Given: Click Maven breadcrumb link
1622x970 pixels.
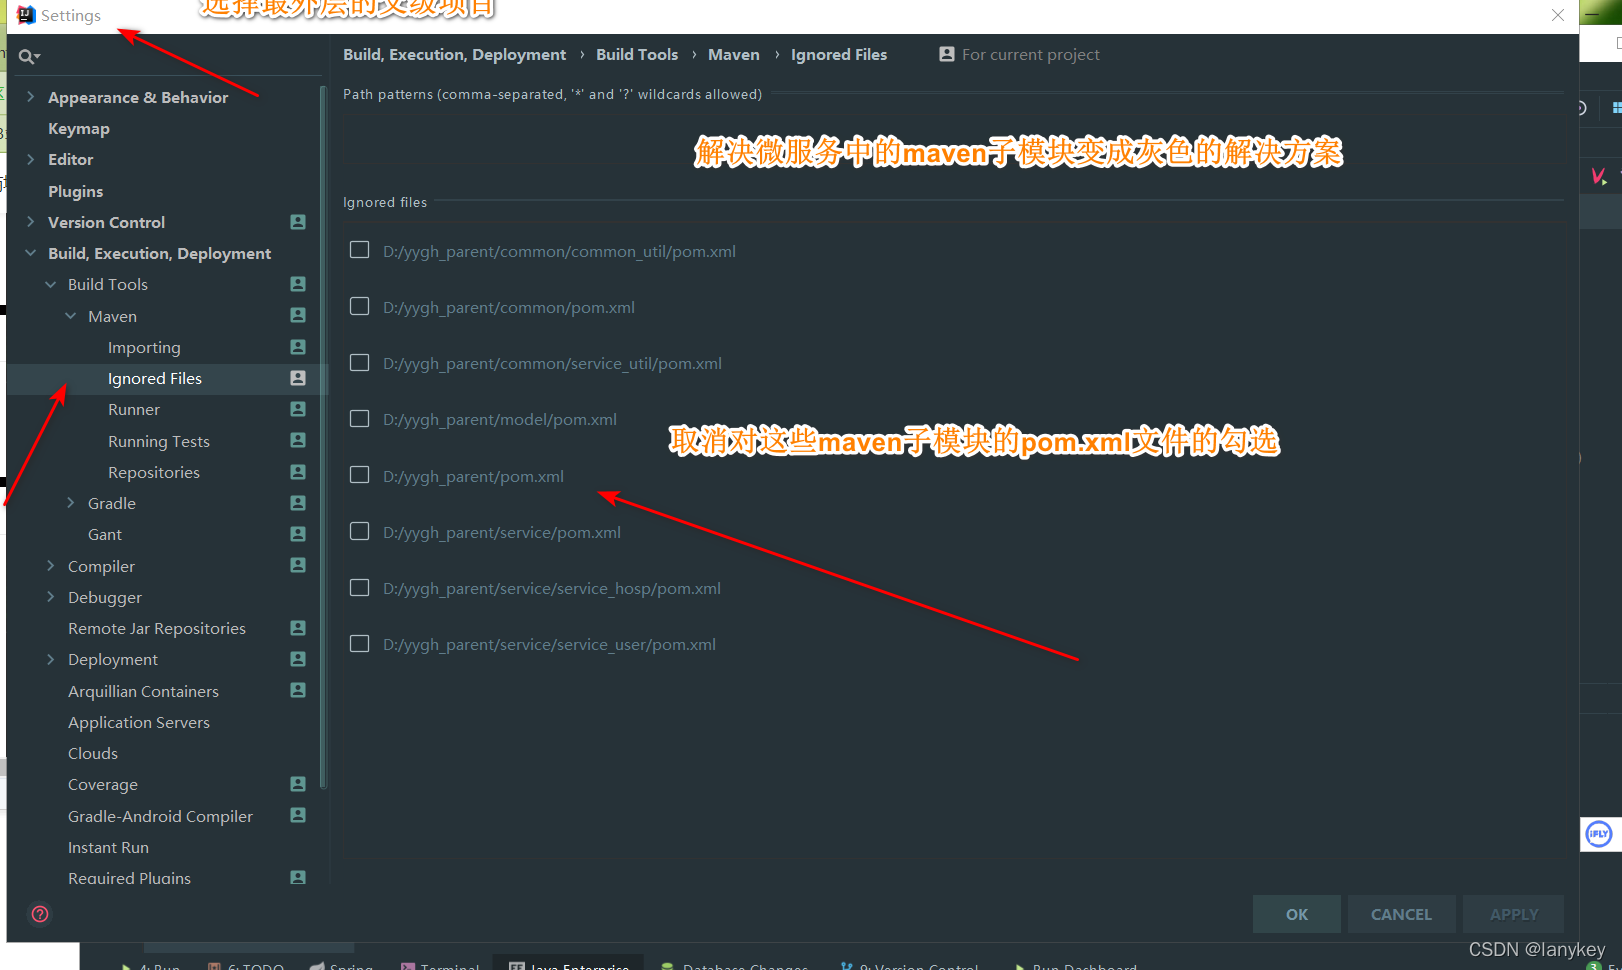Looking at the screenshot, I should pos(734,54).
